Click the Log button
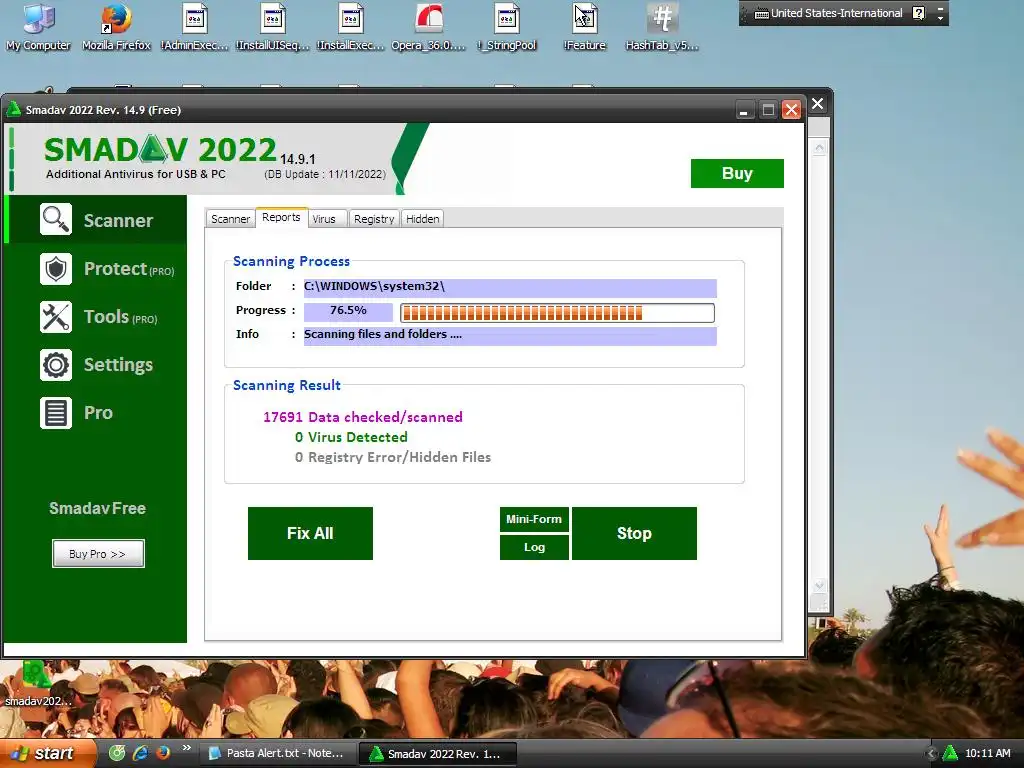 [x=534, y=547]
